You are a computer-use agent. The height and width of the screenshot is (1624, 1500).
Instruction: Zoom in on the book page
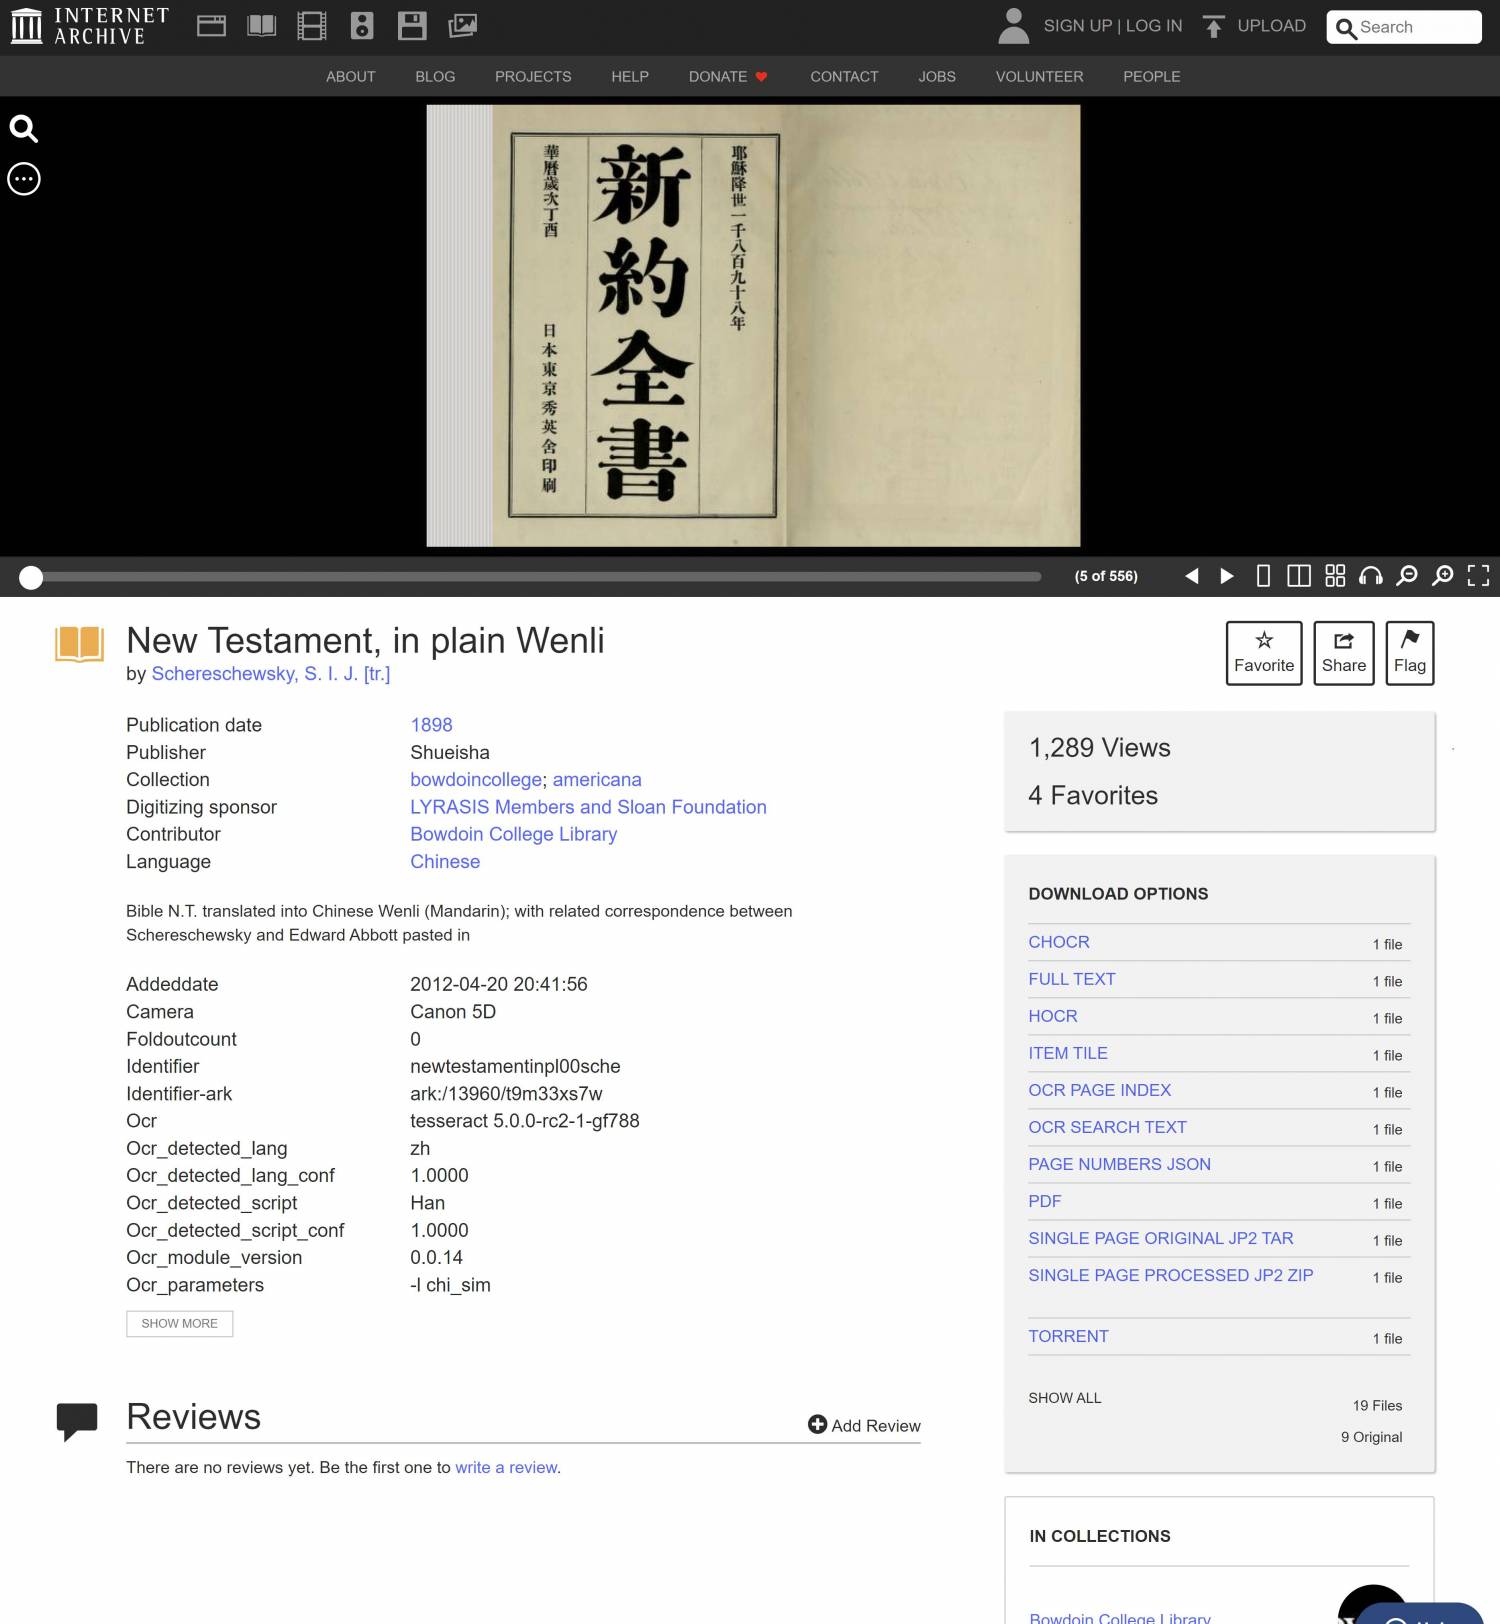click(x=1443, y=576)
